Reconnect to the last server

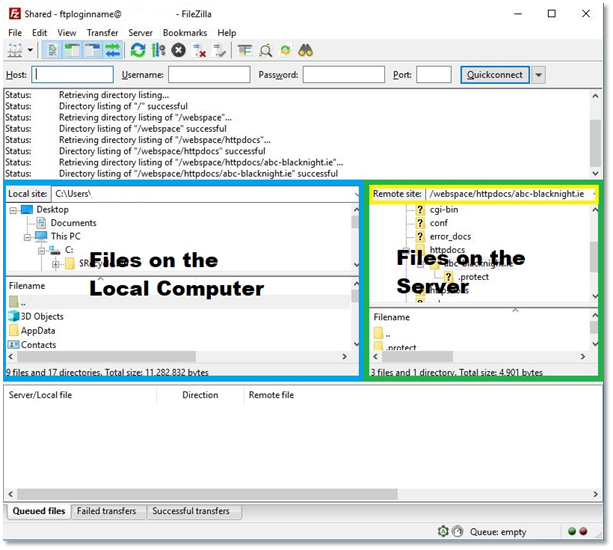click(x=219, y=50)
